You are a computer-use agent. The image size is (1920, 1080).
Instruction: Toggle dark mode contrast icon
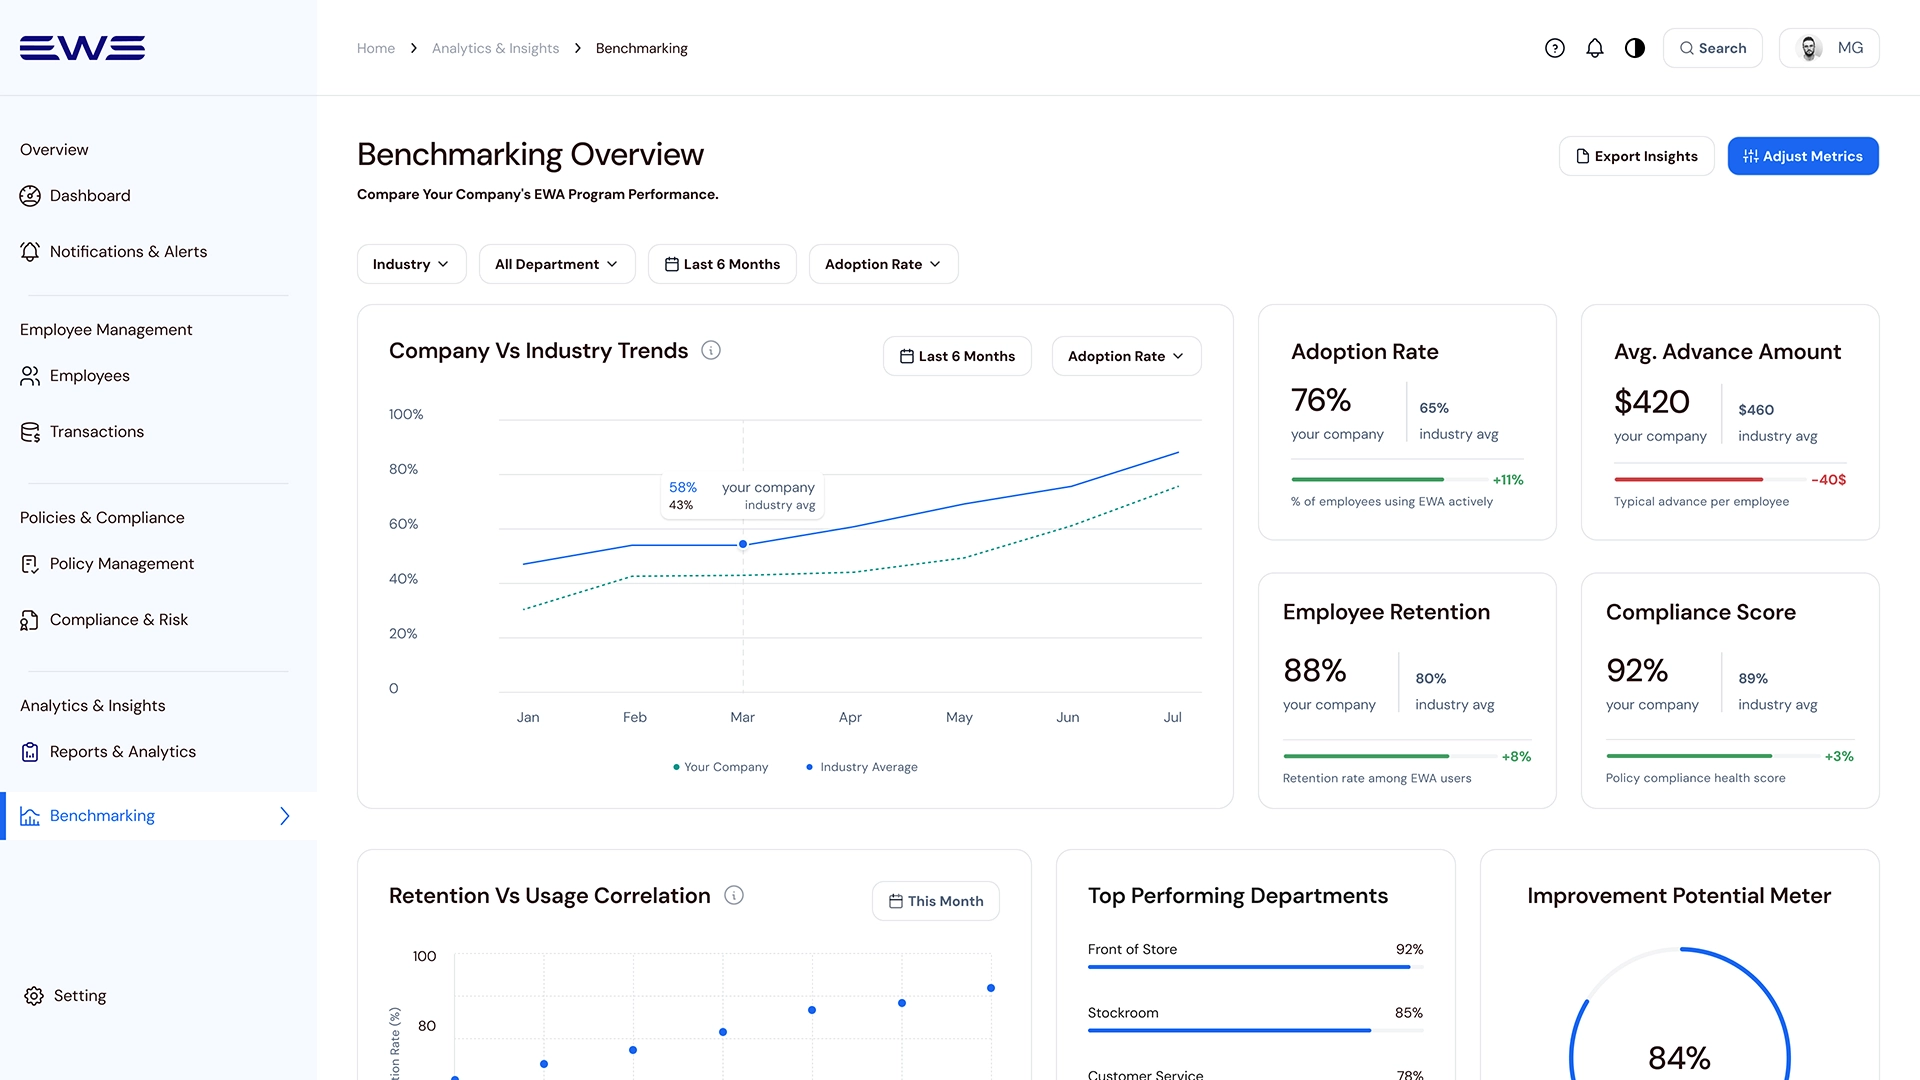tap(1635, 48)
